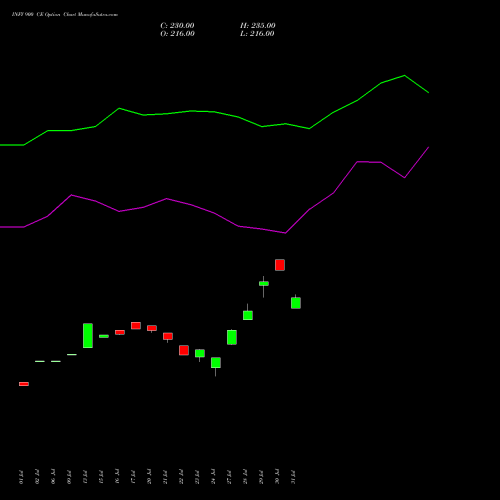Click the red candle for 22 Jul
This screenshot has height=500, width=500.
click(x=184, y=350)
